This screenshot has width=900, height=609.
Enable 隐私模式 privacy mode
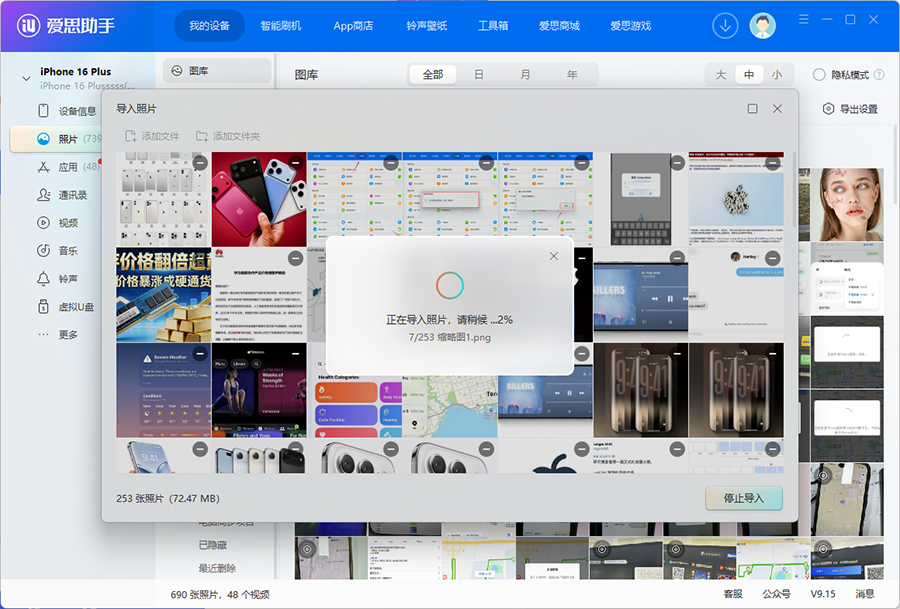pos(819,75)
